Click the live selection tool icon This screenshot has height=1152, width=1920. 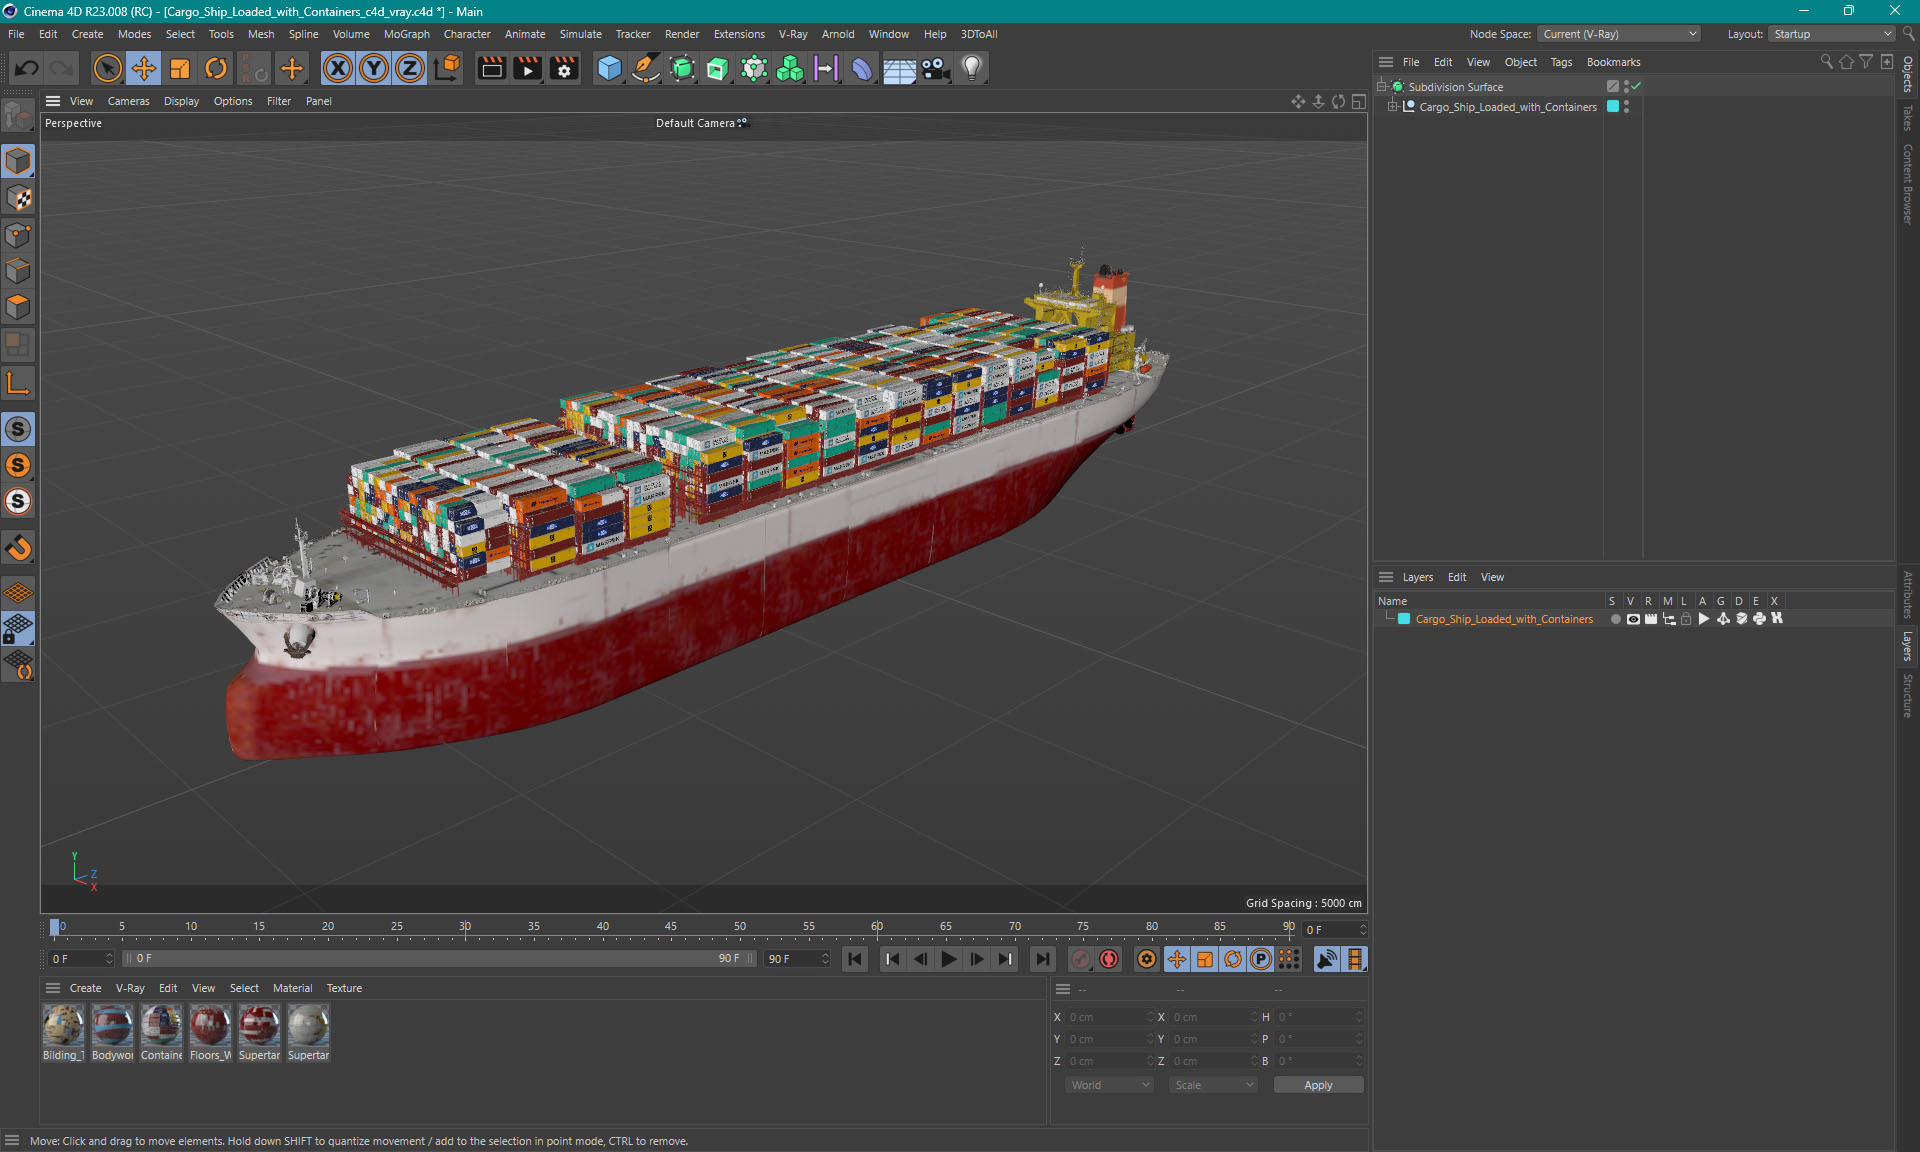[106, 67]
